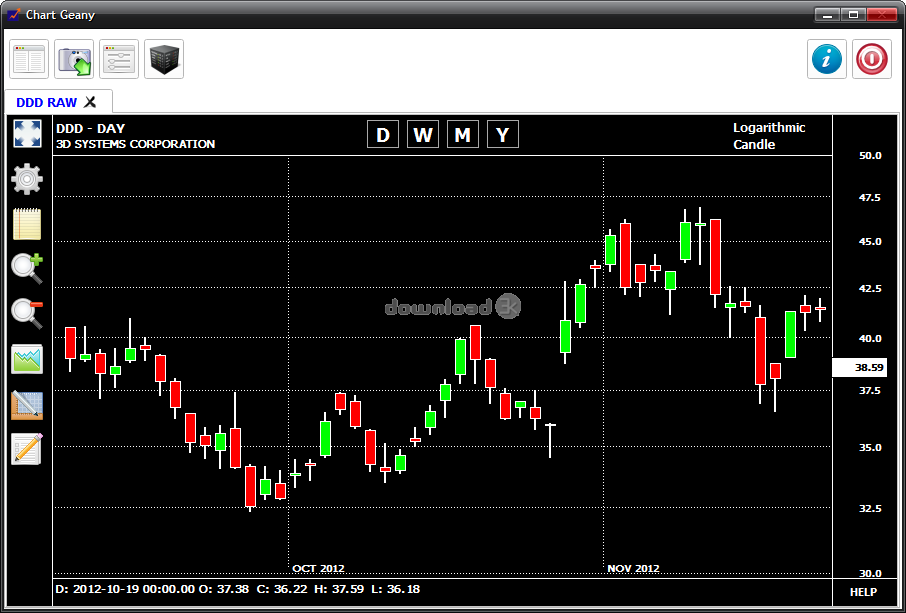906x613 pixels.
Task: Select the D daily timeframe button
Action: [x=383, y=135]
